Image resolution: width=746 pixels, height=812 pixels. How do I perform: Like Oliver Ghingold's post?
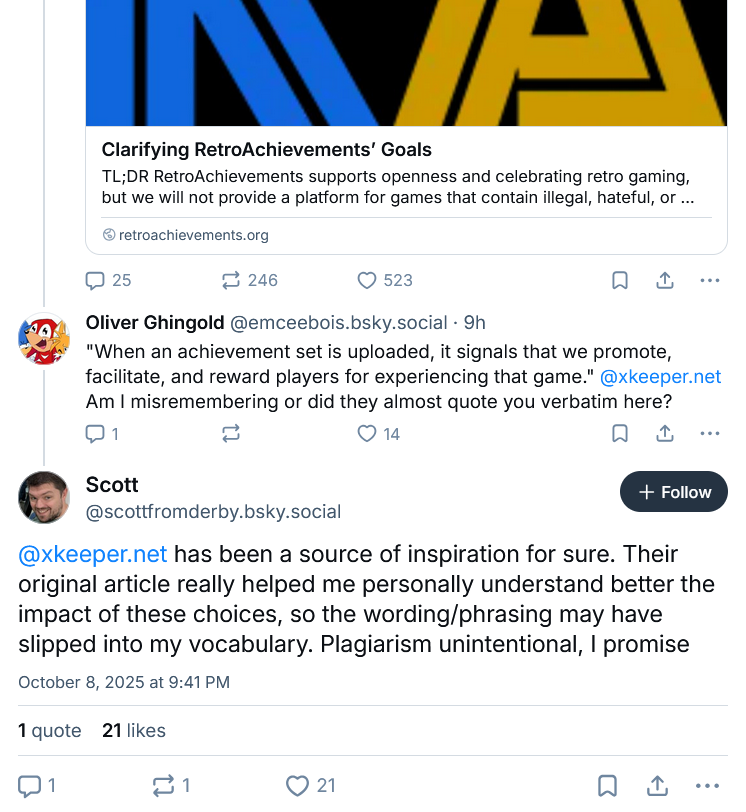pos(368,433)
